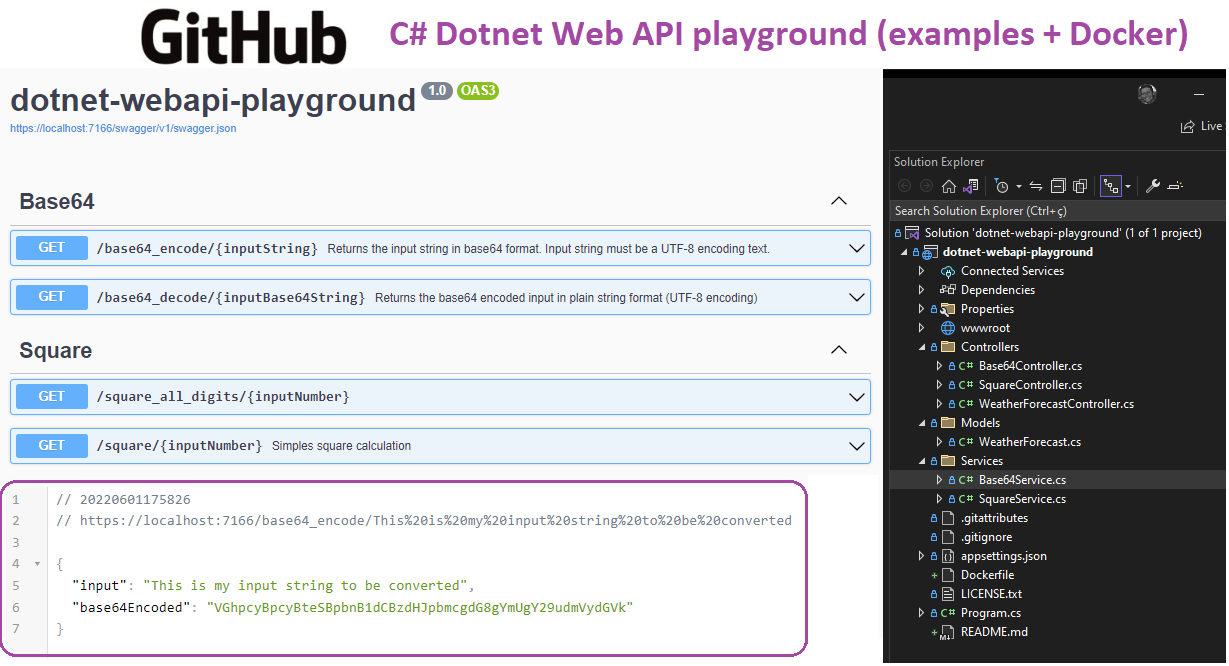
Task: Click the Forward arrow in Solution Explorer toolbar
Action: tap(927, 186)
